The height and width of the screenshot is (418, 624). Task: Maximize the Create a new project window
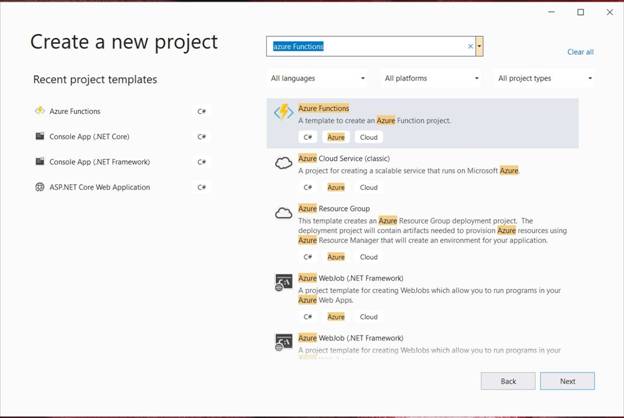581,12
